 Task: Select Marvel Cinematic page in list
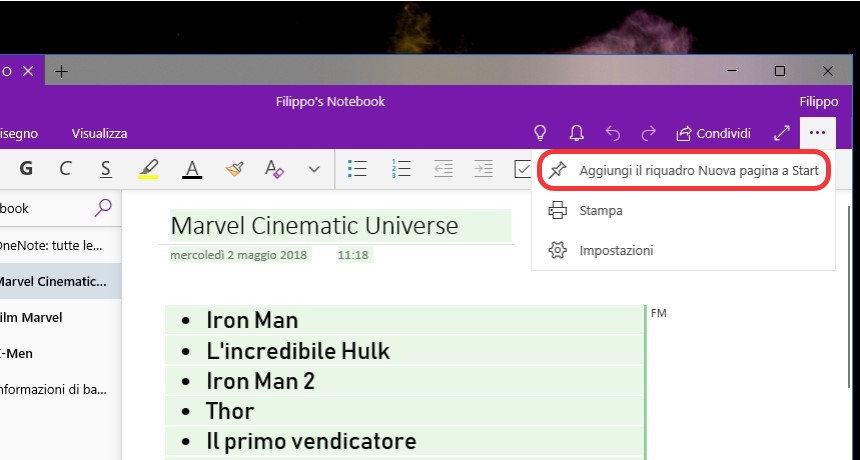60,282
